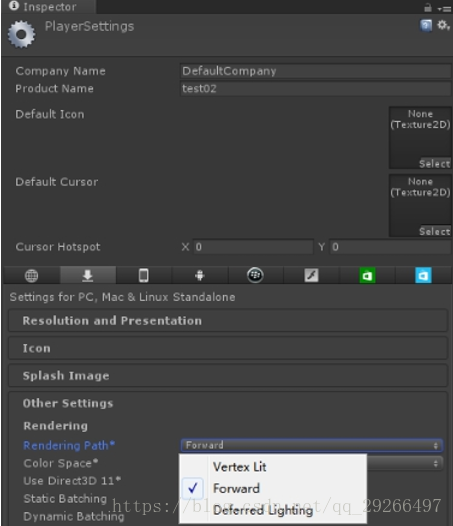Open the Rendering Path dropdown
Viewport: 453px width, 526px height.
tap(312, 445)
